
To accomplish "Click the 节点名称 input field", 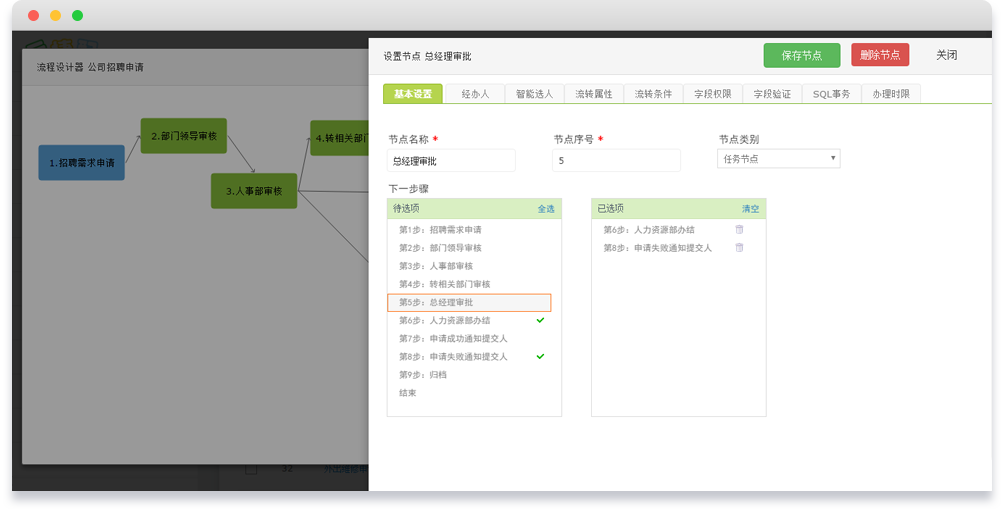I will (x=451, y=160).
